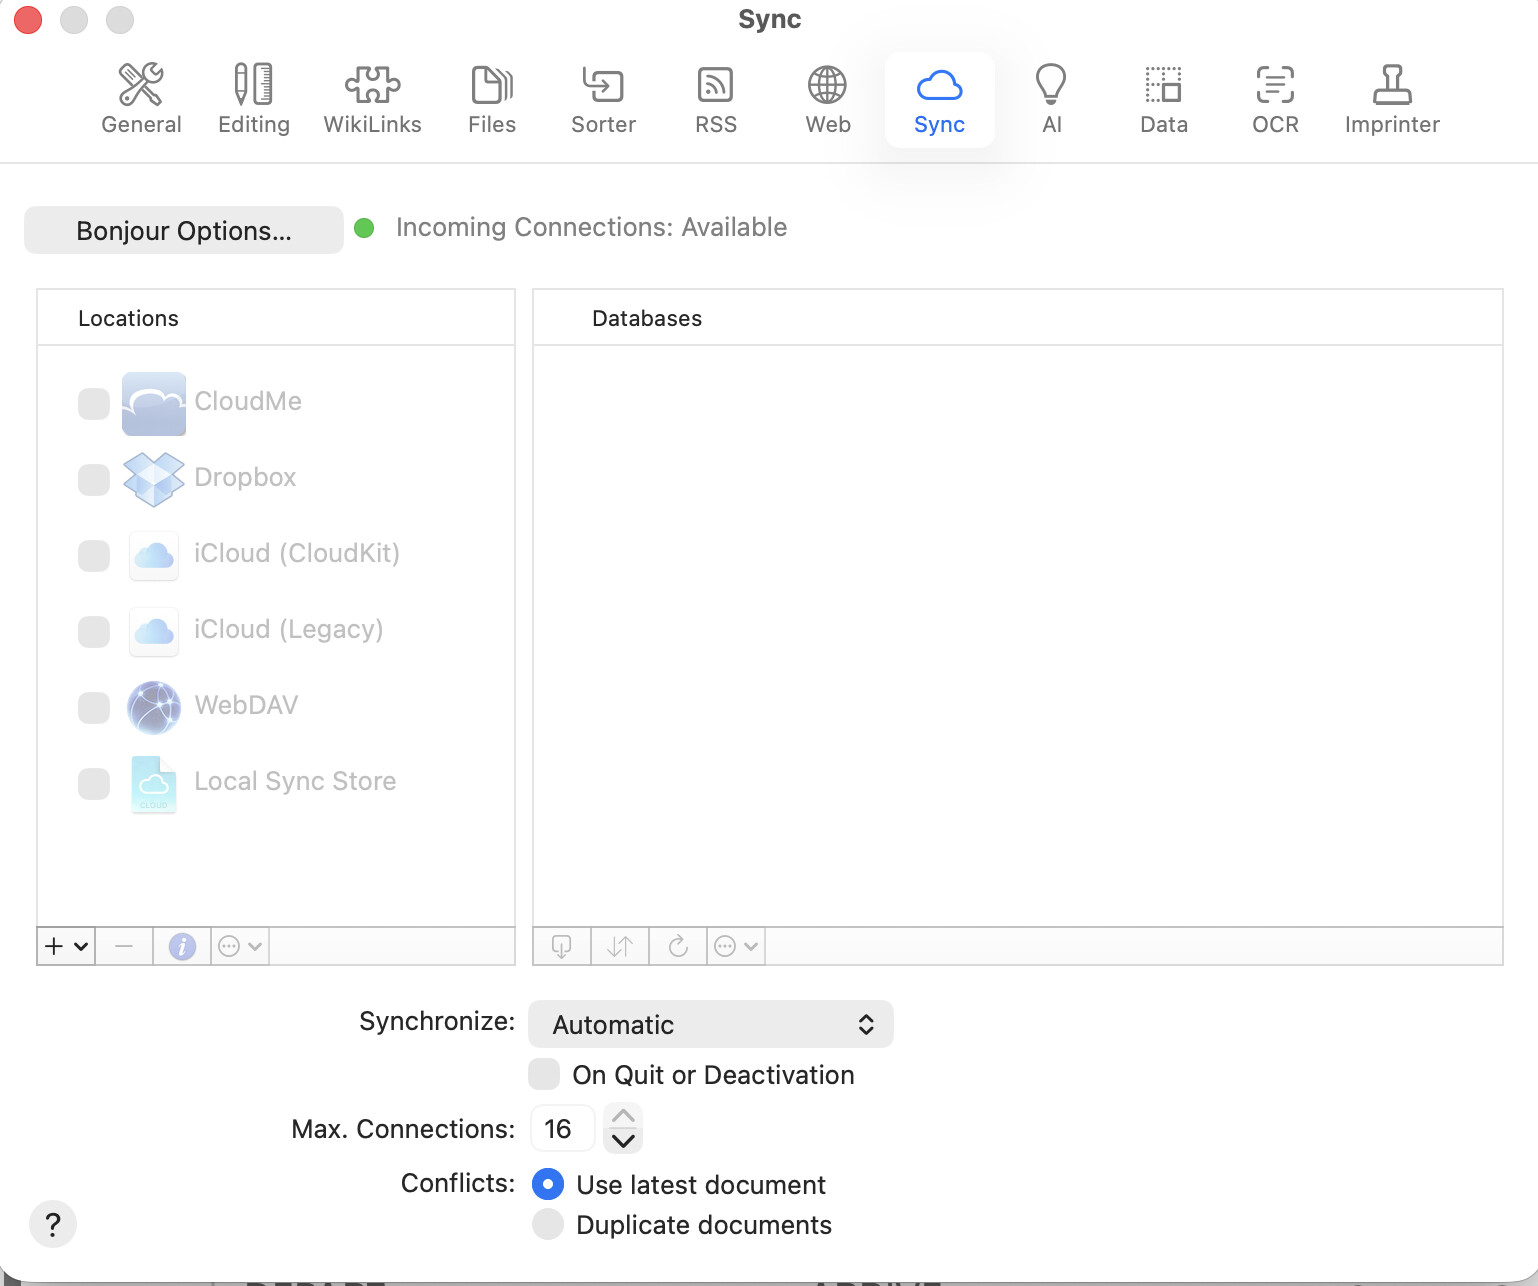
Task: Select the Use latest document option
Action: [548, 1184]
